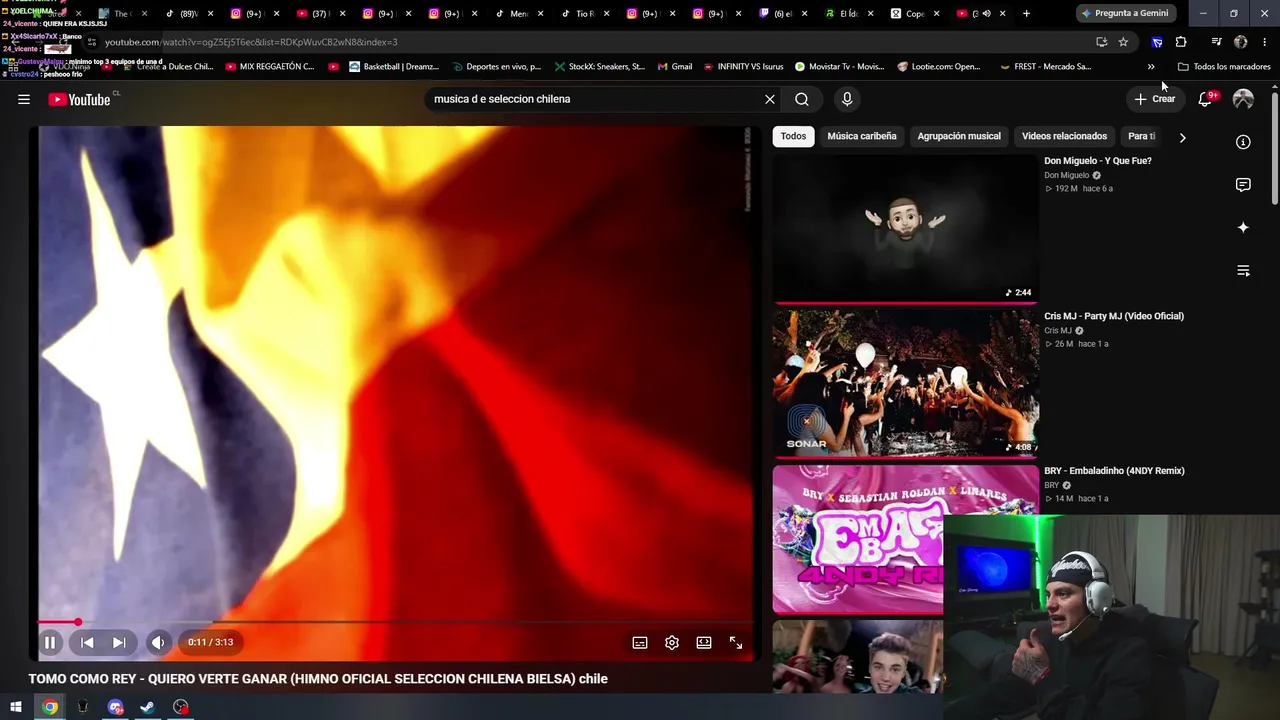
Task: Seek on the video progress bar
Action: coord(395,622)
